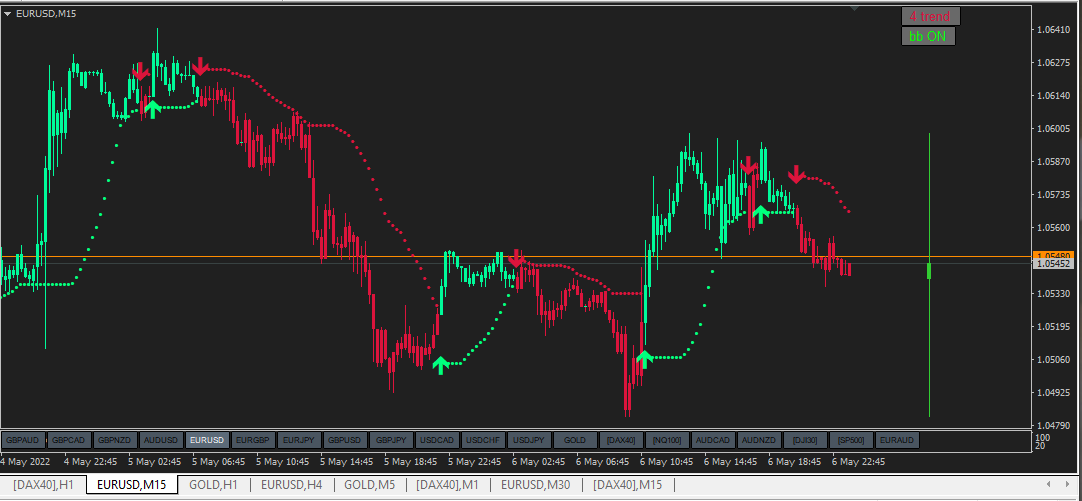Switch to the GOLD,H1 chart tab
1082x501 pixels.
(x=213, y=485)
